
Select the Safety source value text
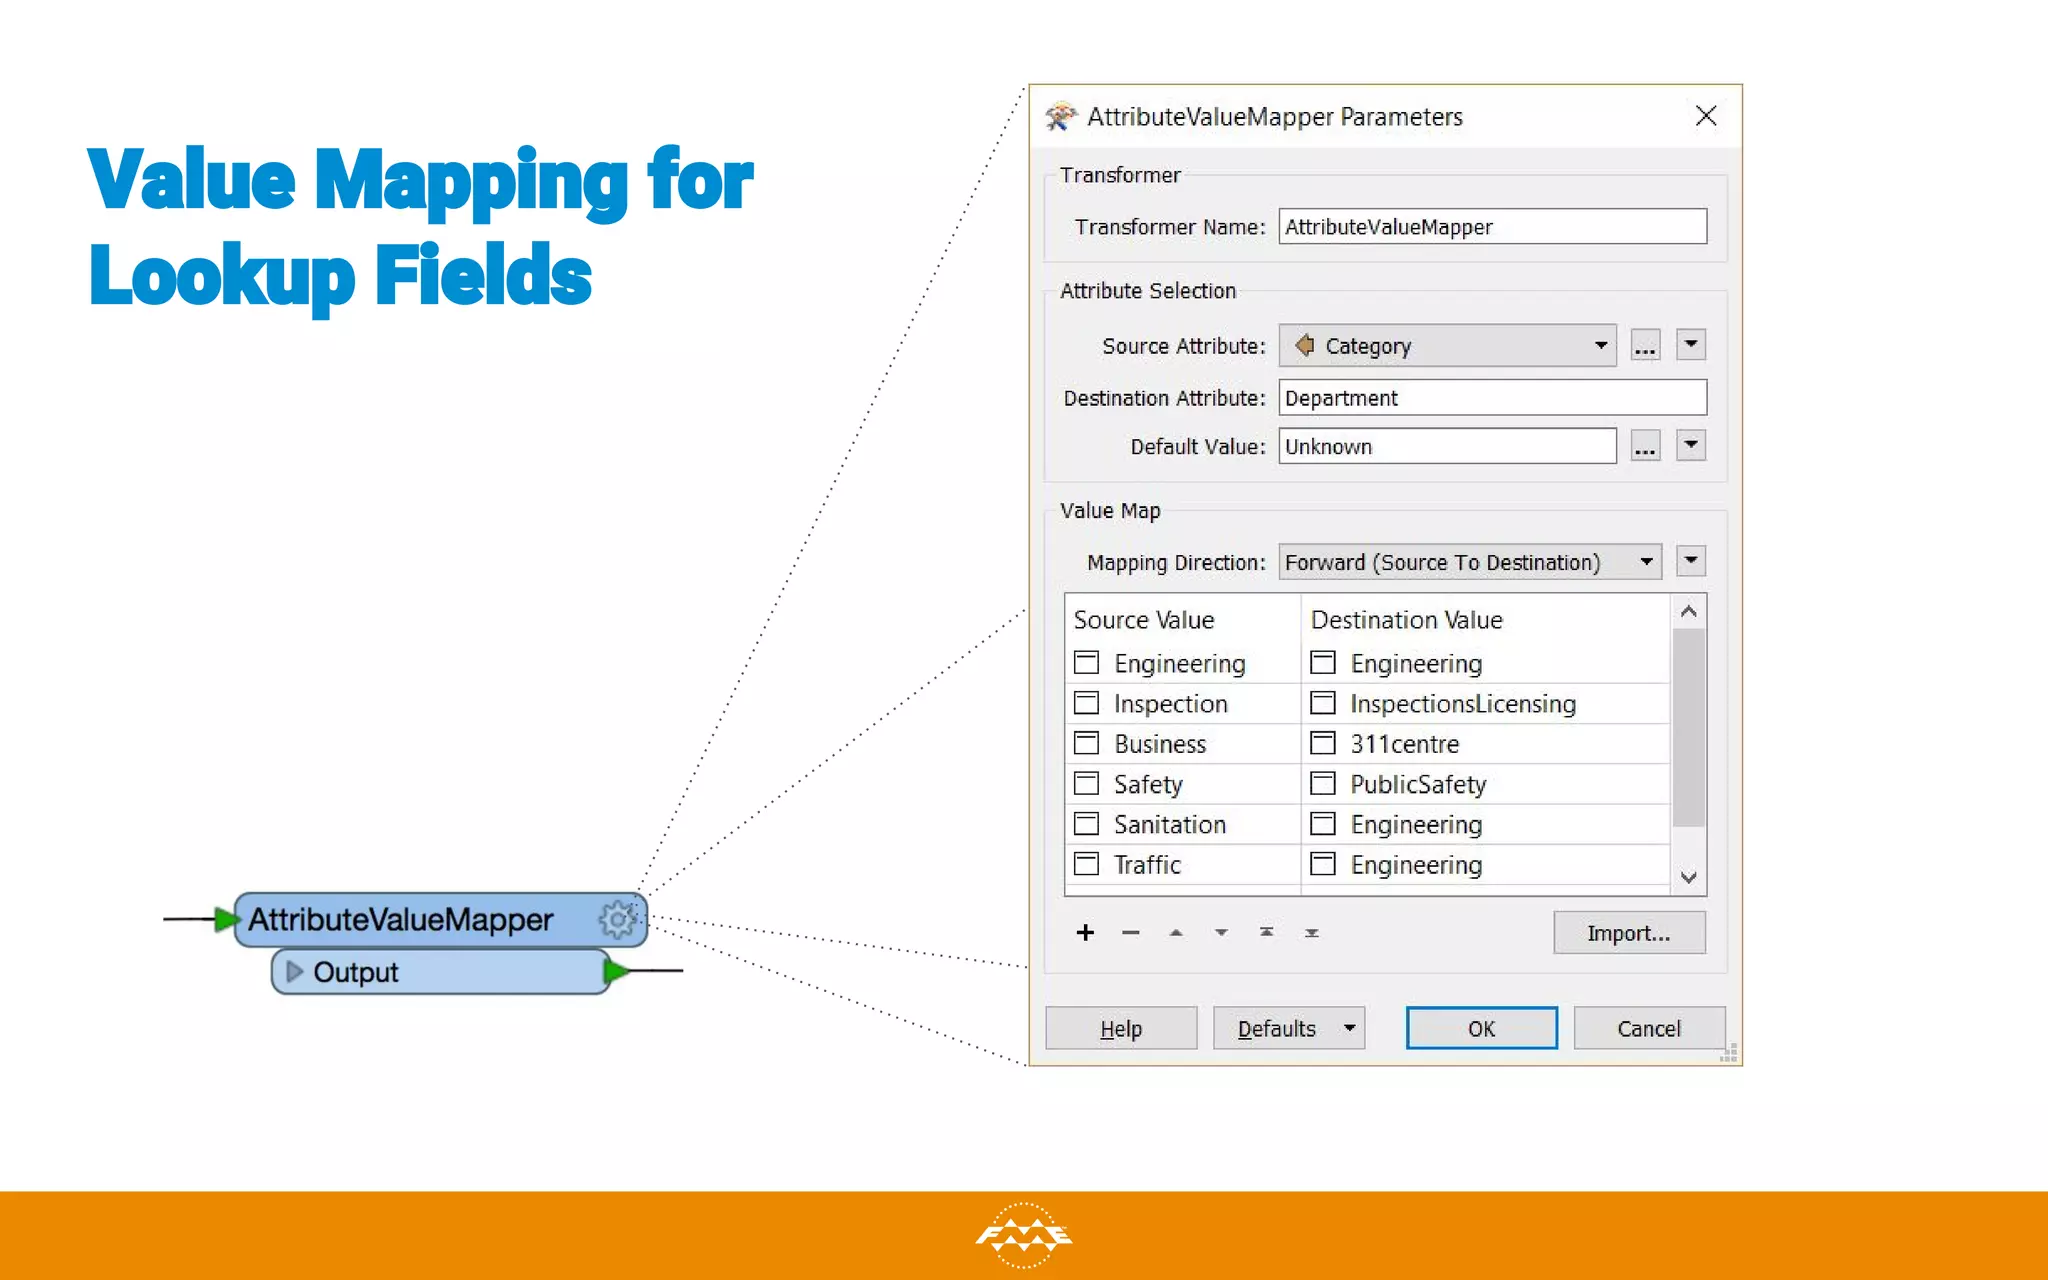(x=1148, y=784)
